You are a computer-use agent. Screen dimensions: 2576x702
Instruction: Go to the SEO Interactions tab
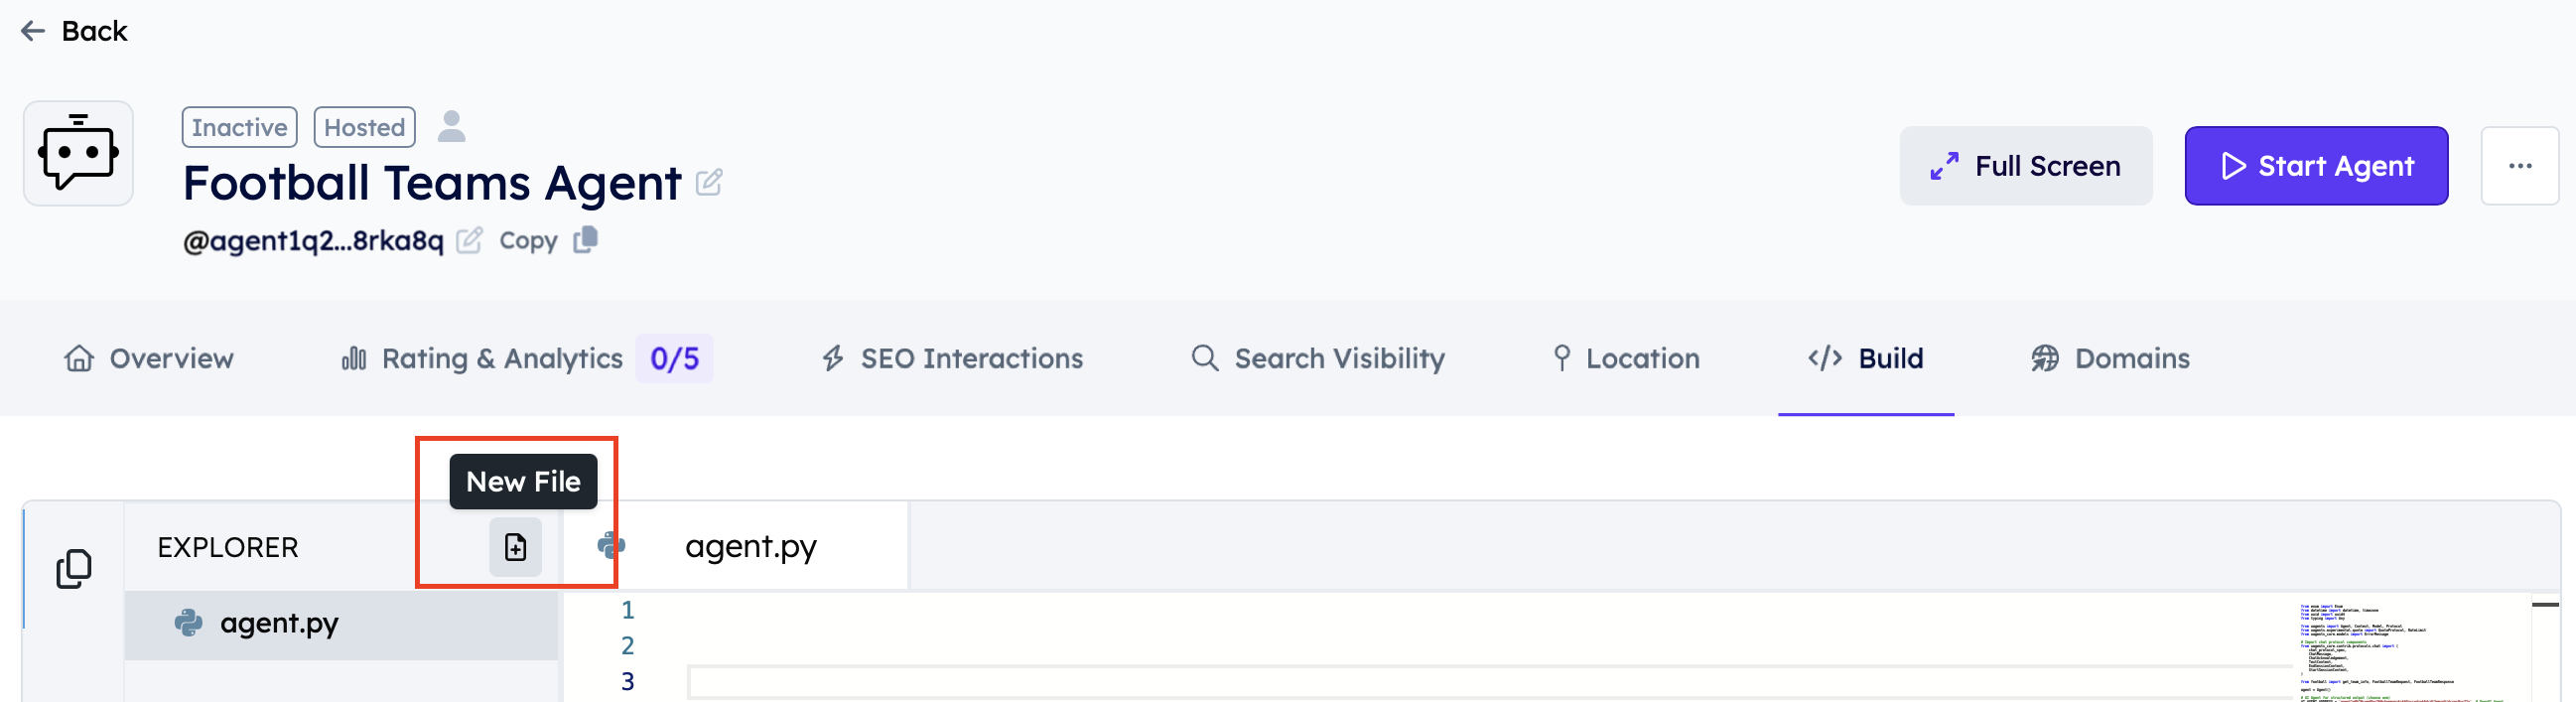pos(952,358)
